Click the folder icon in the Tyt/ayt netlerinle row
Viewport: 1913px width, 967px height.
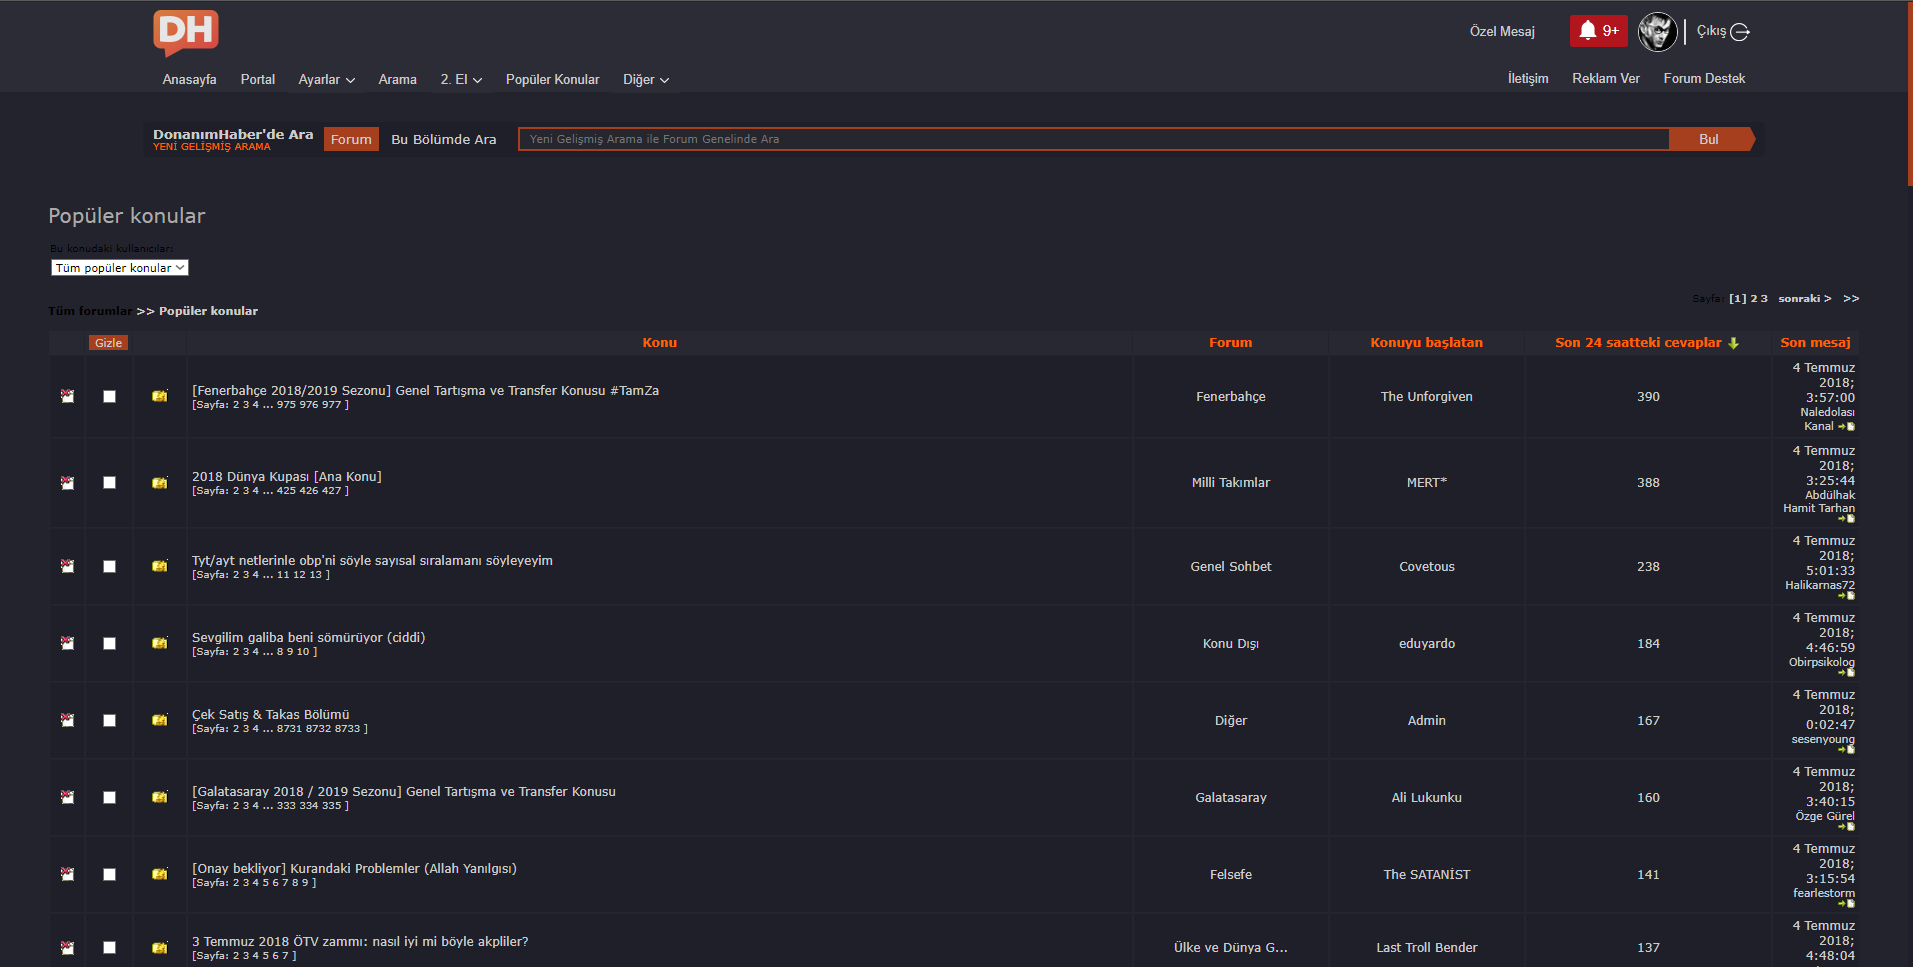(159, 566)
